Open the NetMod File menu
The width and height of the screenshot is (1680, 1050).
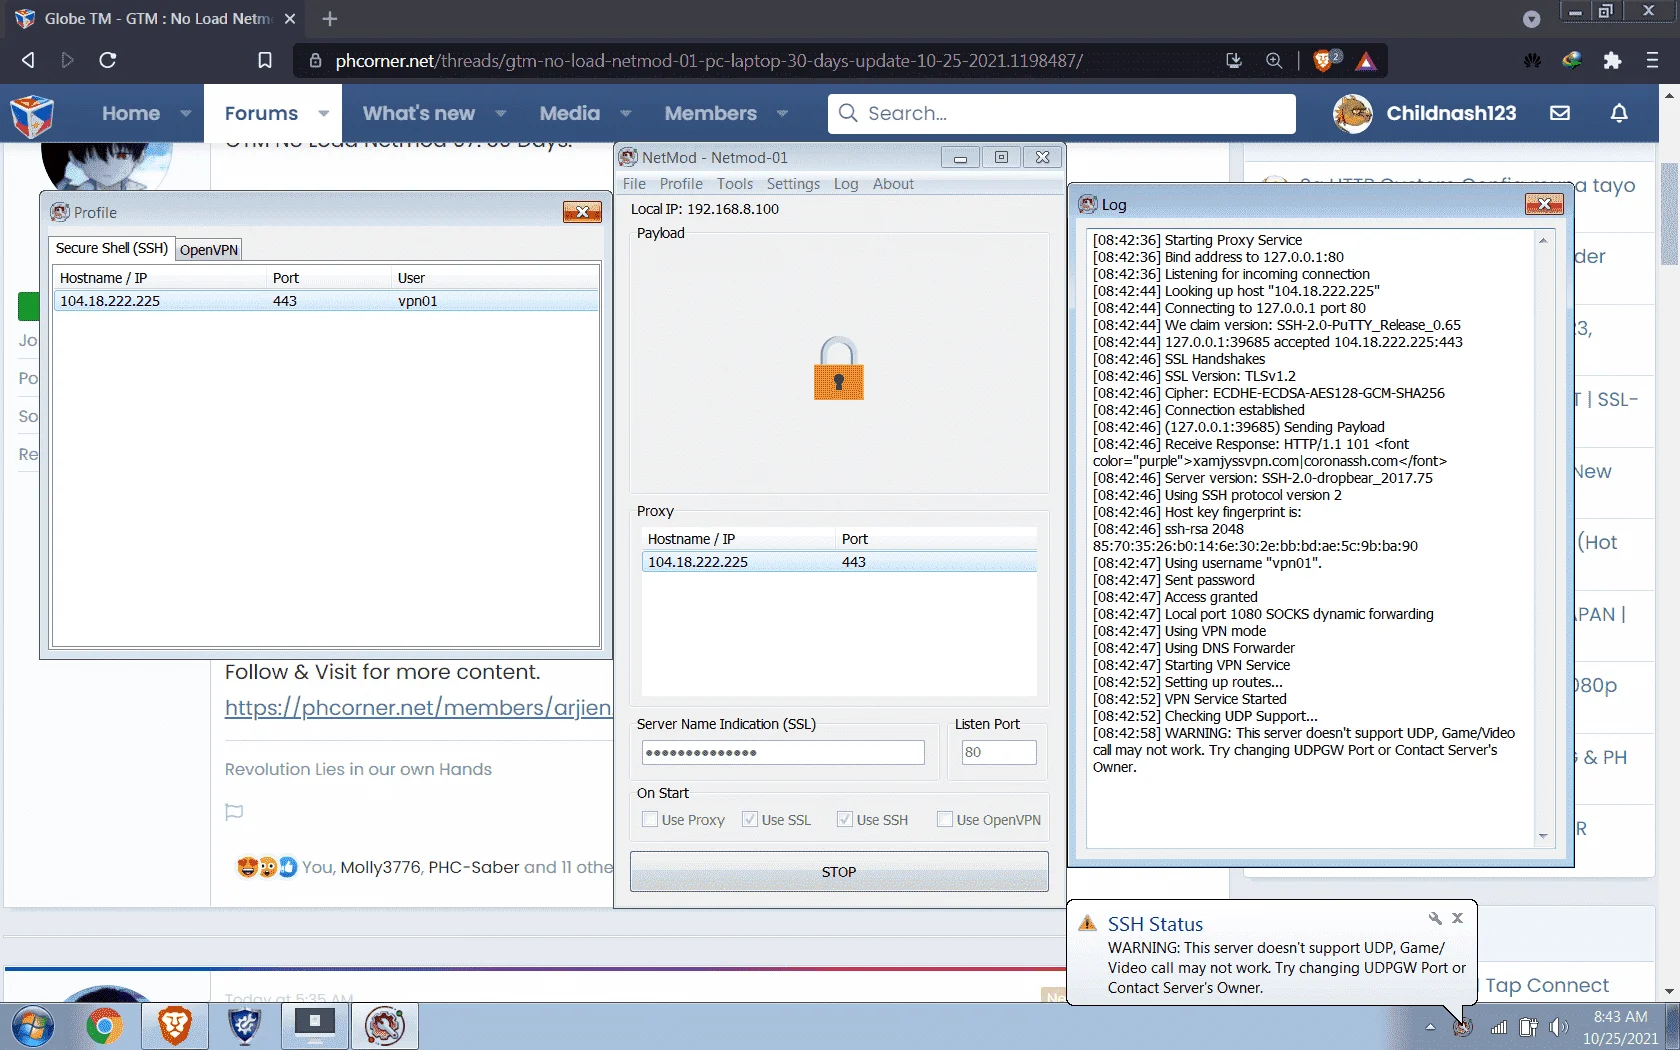coord(634,184)
